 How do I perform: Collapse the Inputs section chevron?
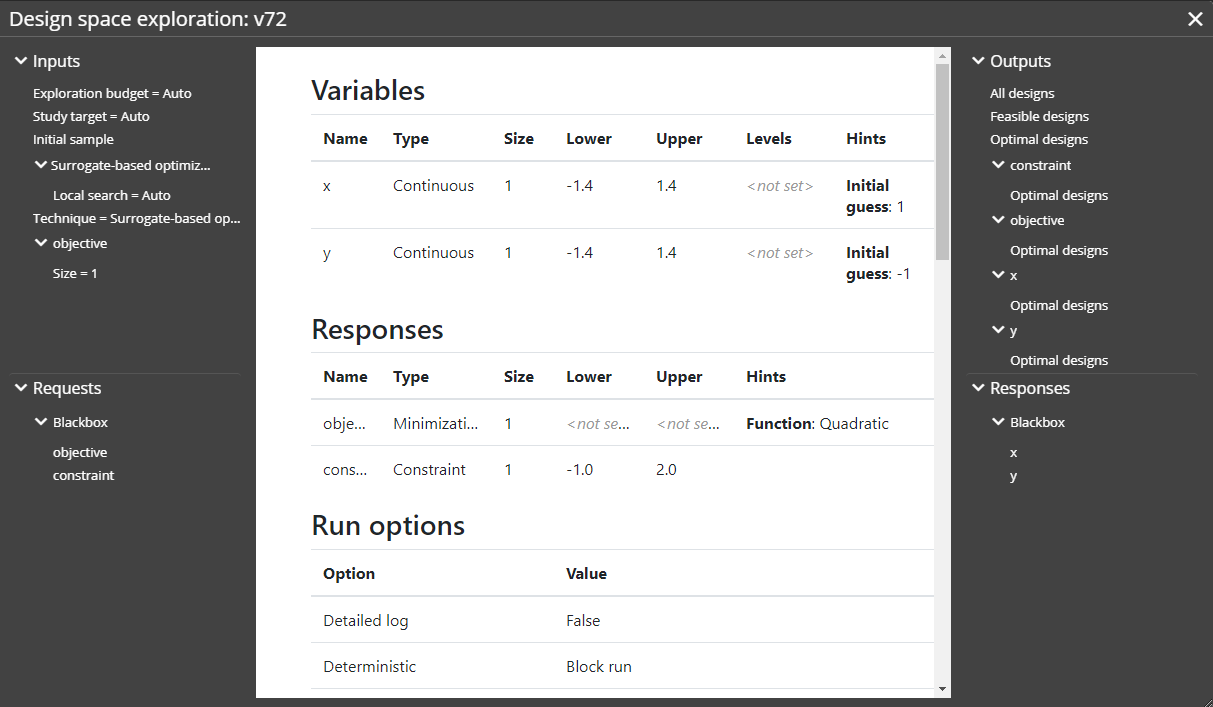20,61
